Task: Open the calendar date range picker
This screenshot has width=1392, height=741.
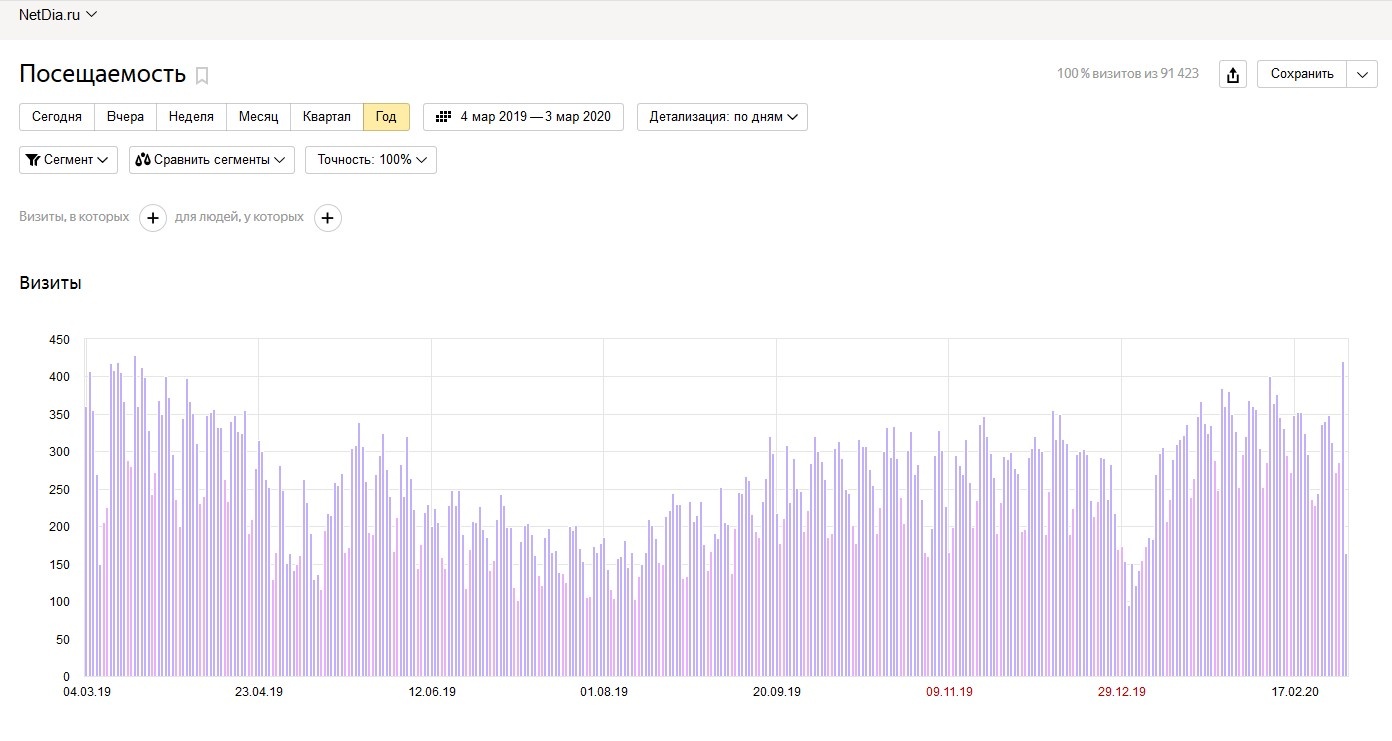Action: point(523,117)
